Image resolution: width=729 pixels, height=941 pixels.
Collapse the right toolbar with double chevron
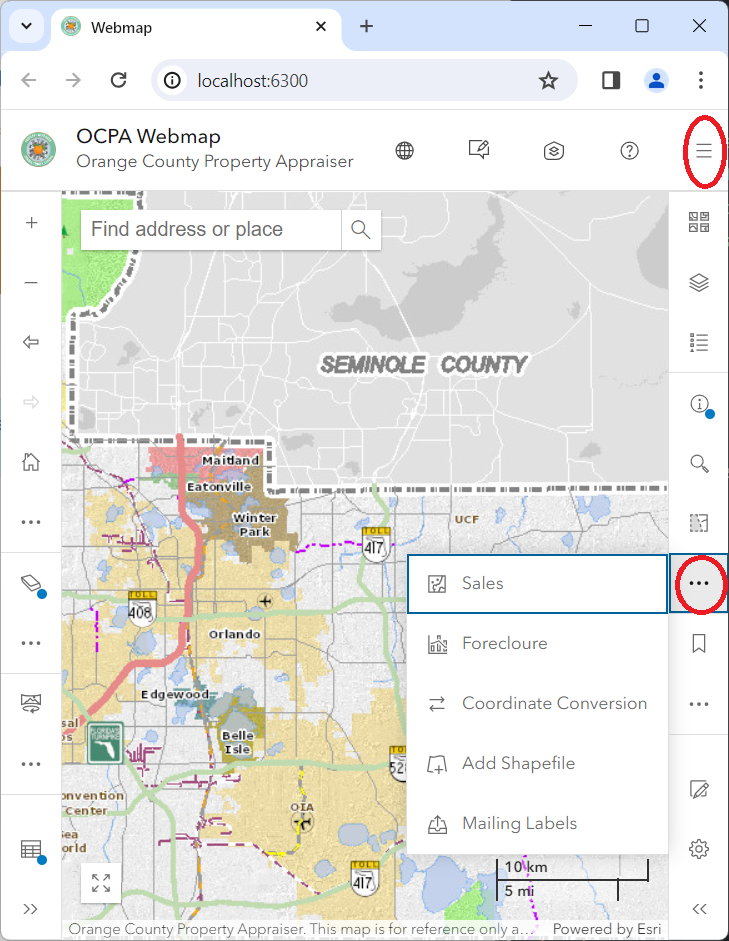point(699,909)
